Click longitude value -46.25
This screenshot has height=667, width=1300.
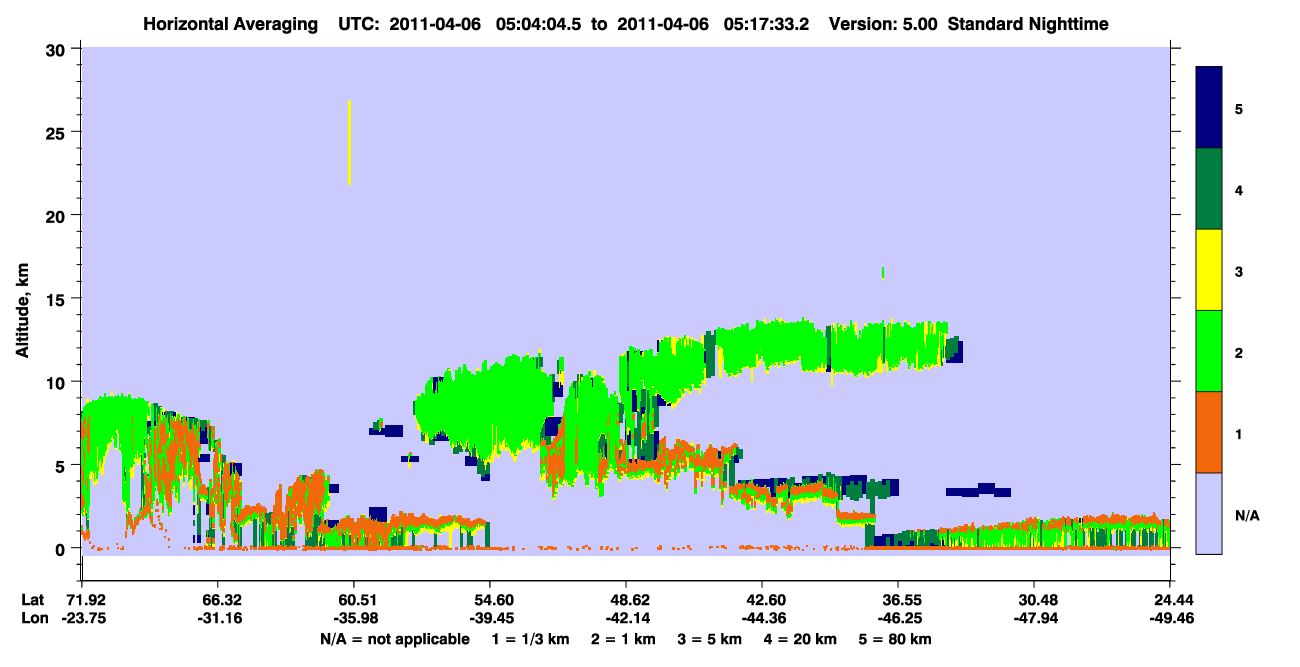click(898, 619)
